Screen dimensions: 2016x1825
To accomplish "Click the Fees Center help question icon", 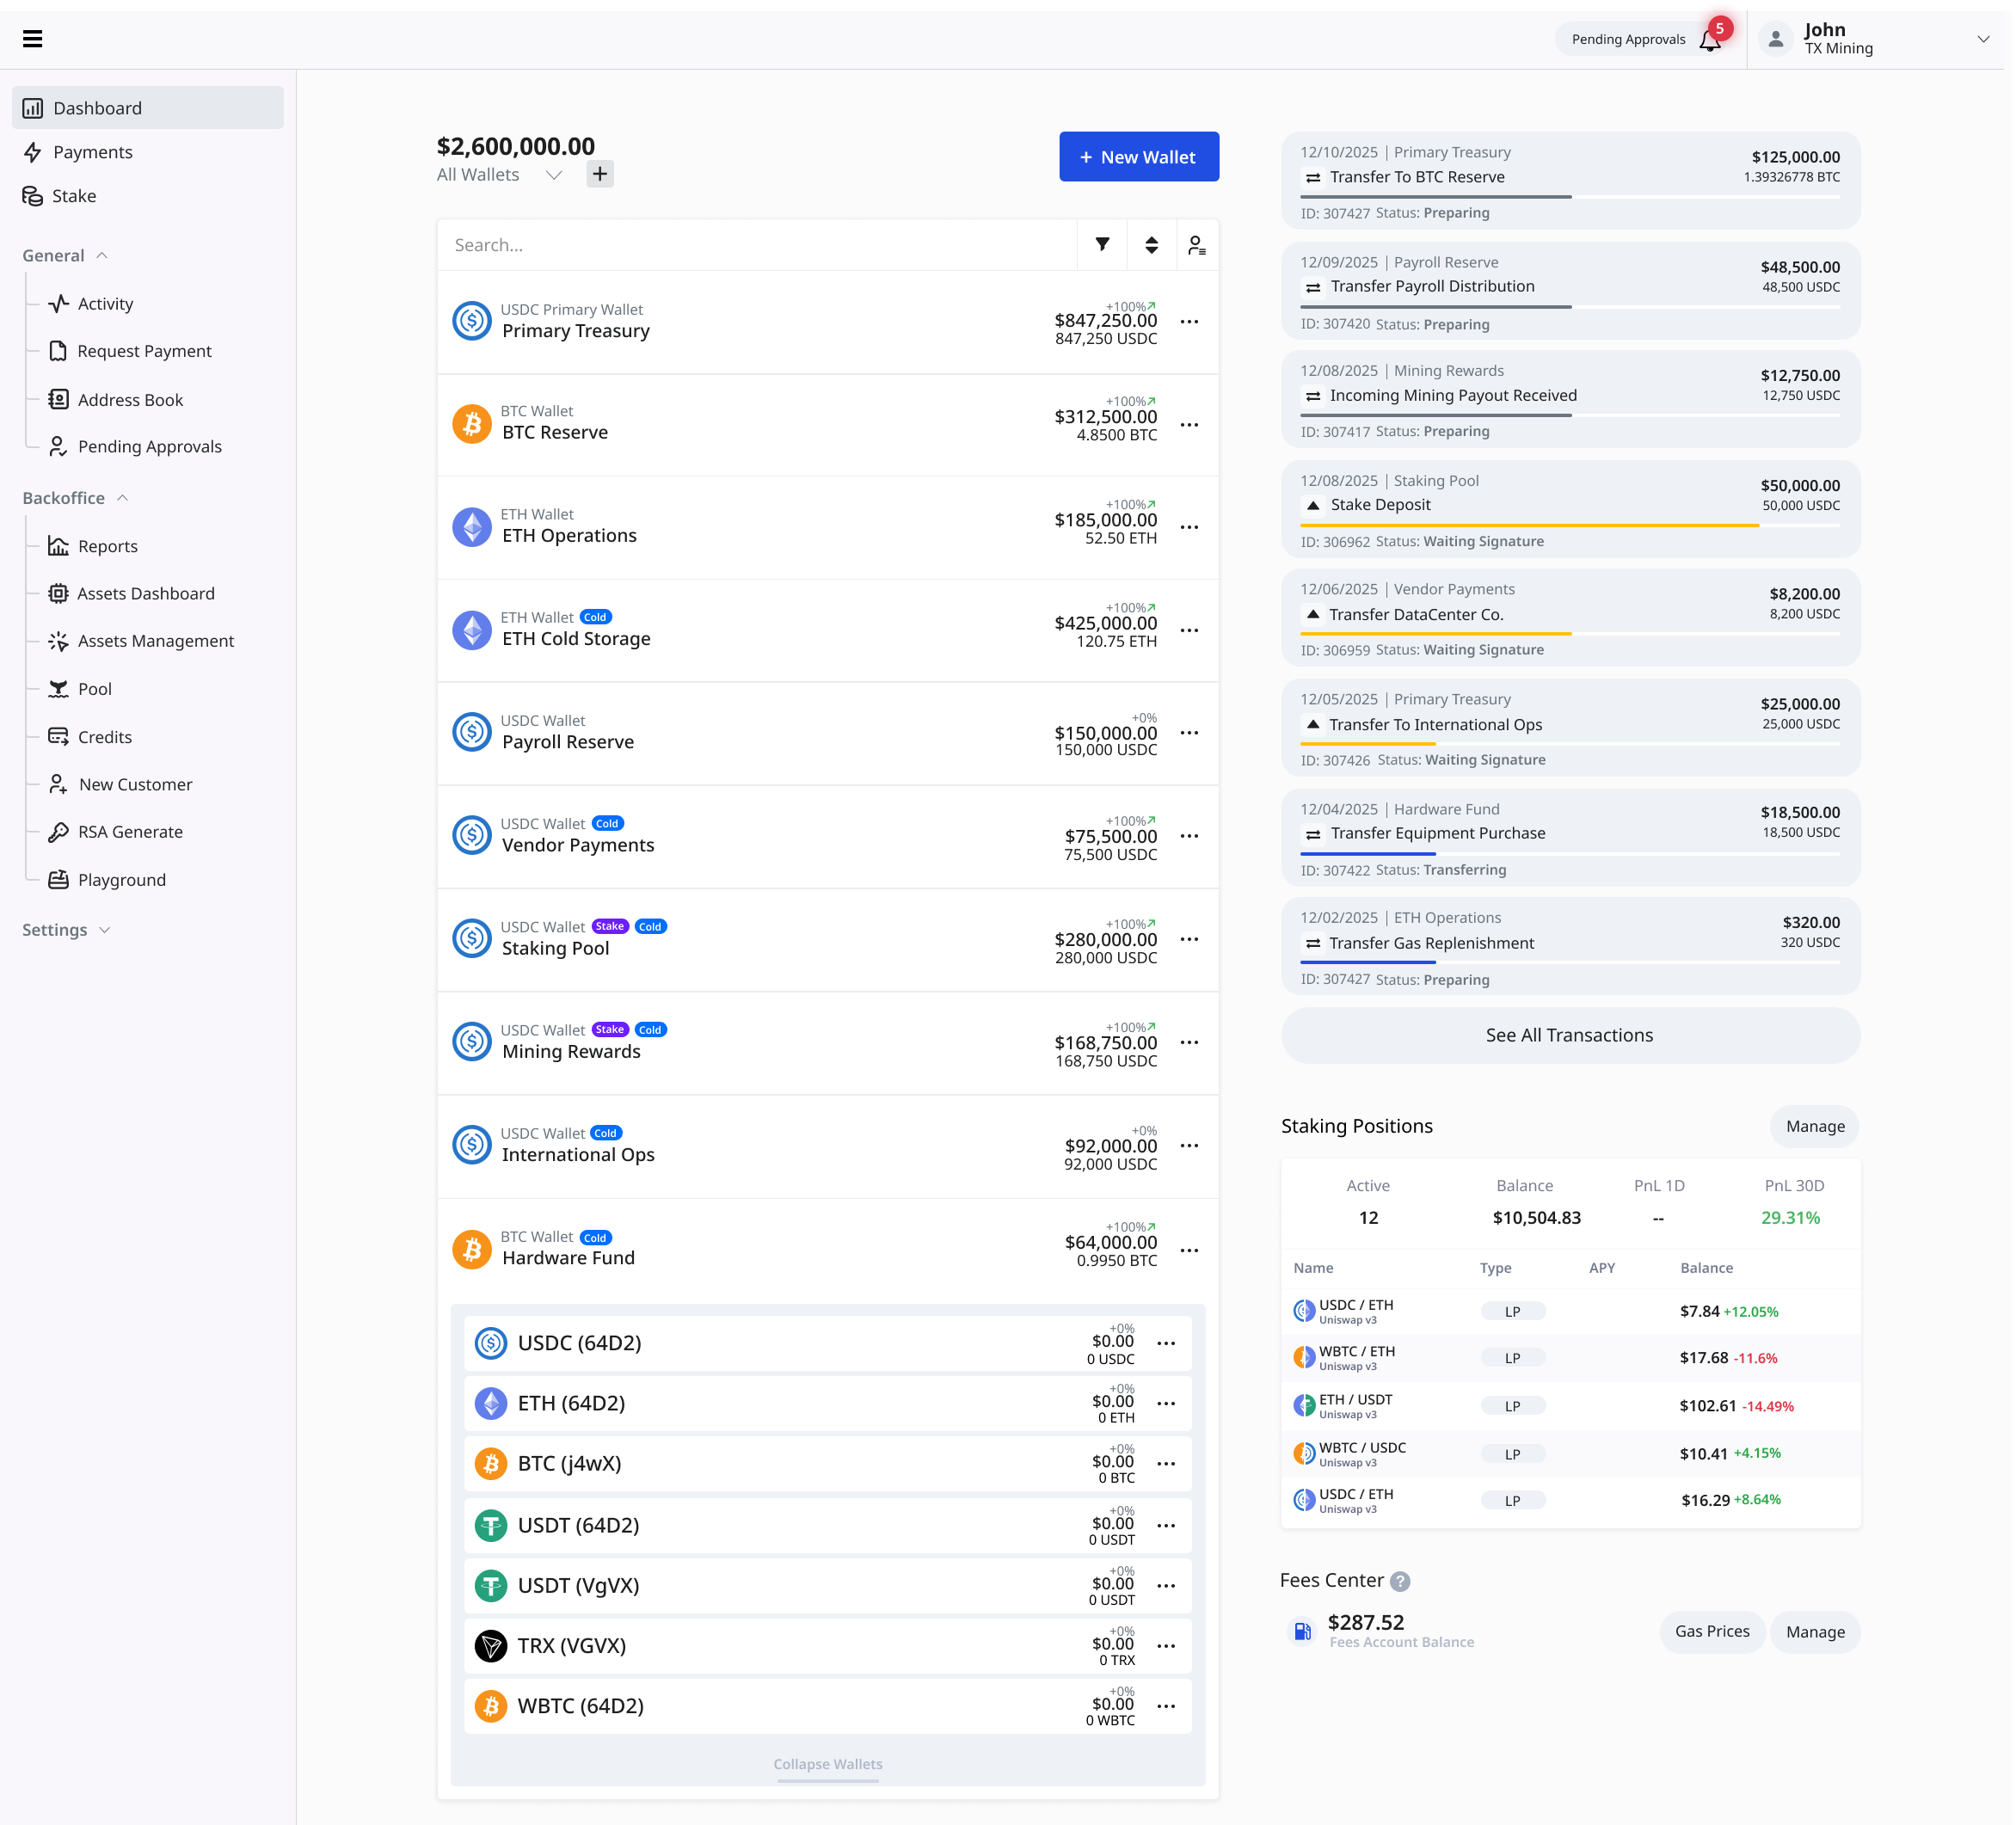I will (1400, 1581).
